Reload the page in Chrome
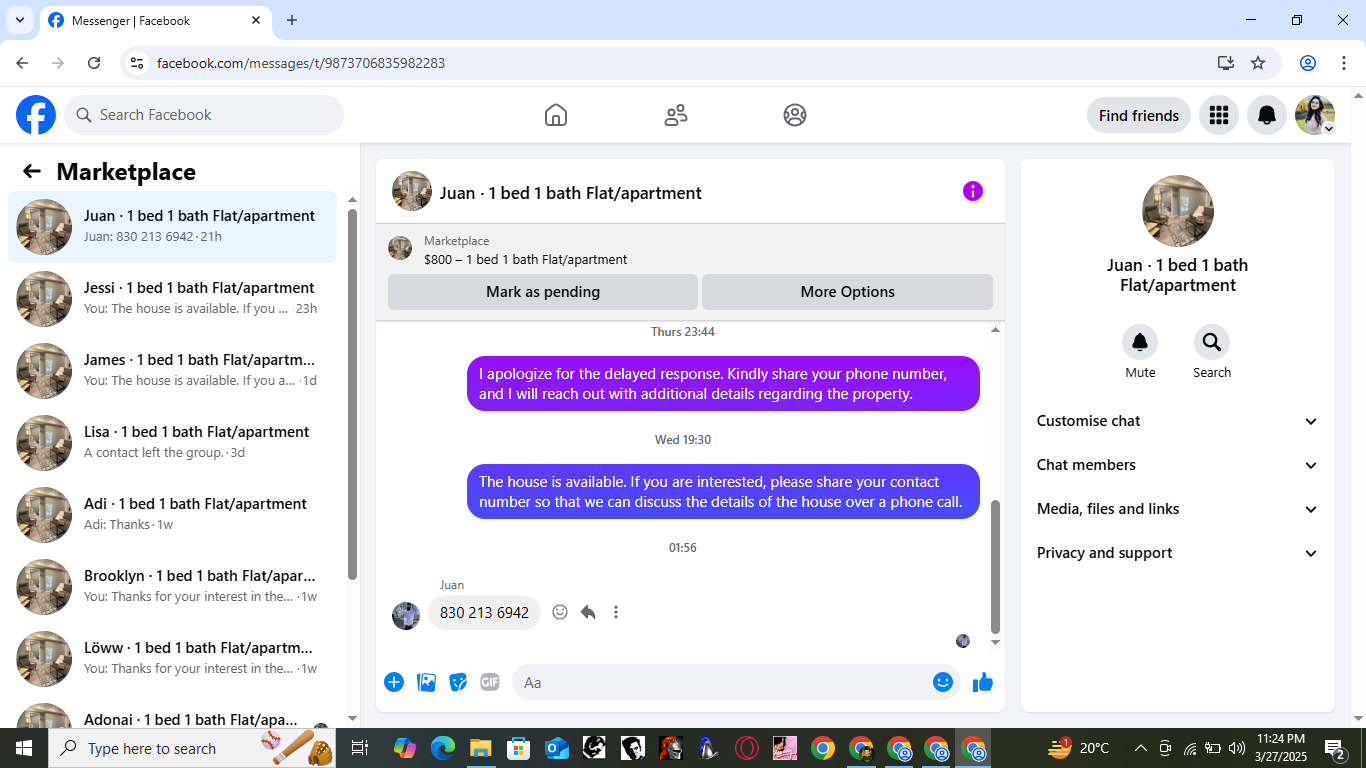 point(94,63)
